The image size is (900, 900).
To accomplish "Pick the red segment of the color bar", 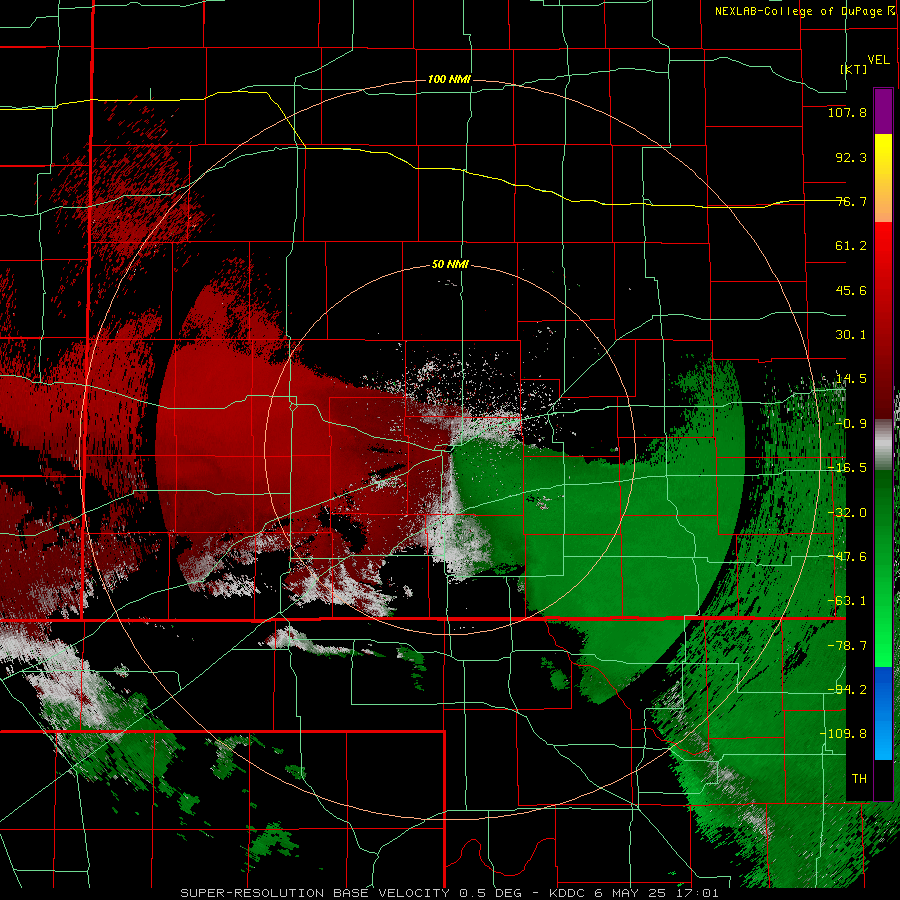I will (x=883, y=320).
